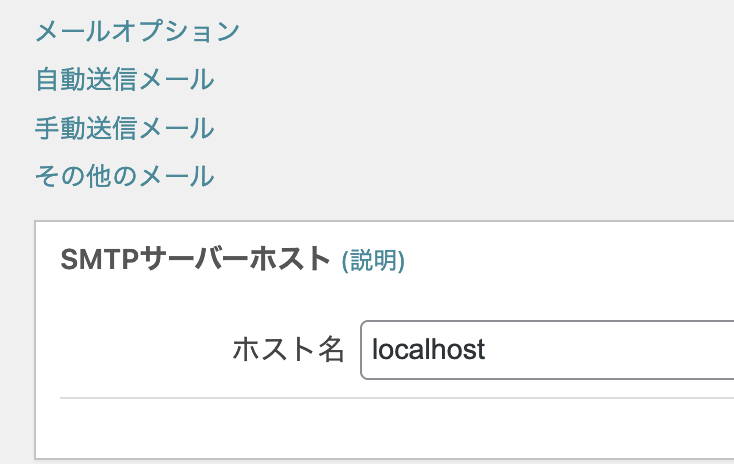Click the divider line below hostname row
The image size is (734, 464).
click(x=397, y=398)
